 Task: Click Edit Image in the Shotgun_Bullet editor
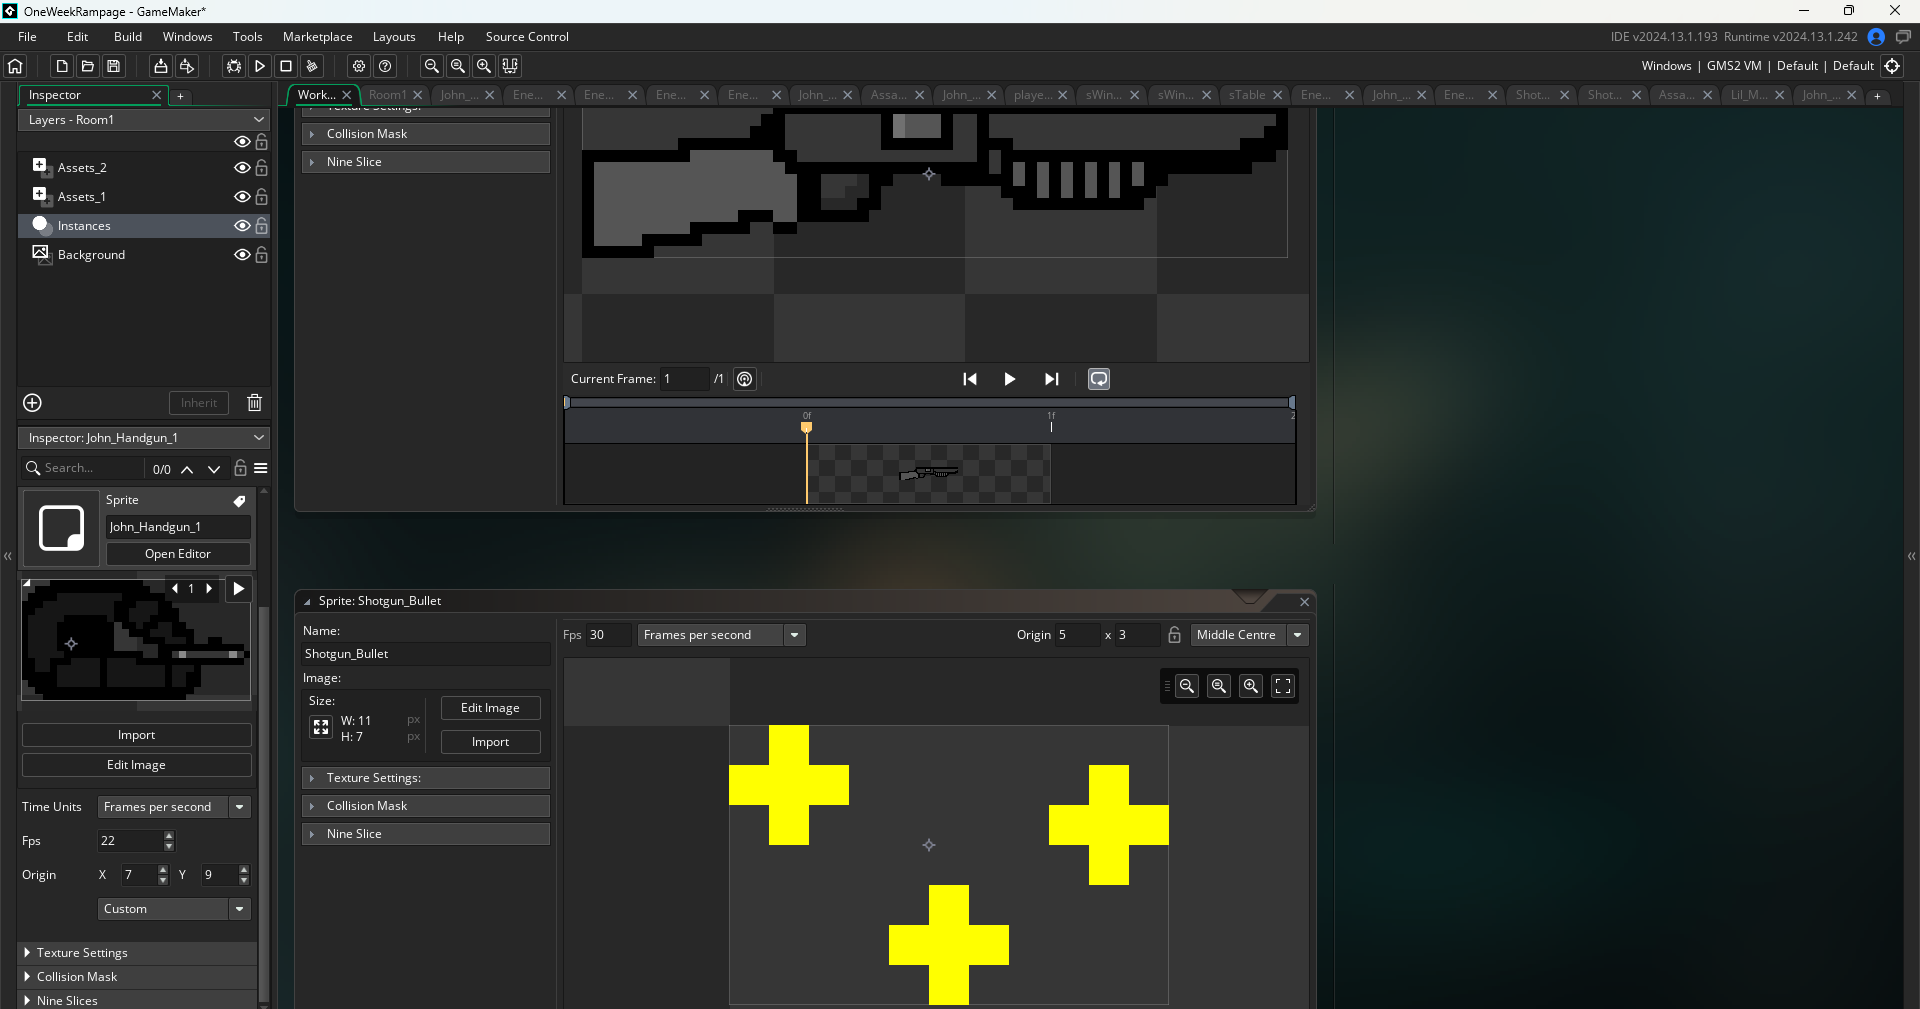tap(490, 708)
